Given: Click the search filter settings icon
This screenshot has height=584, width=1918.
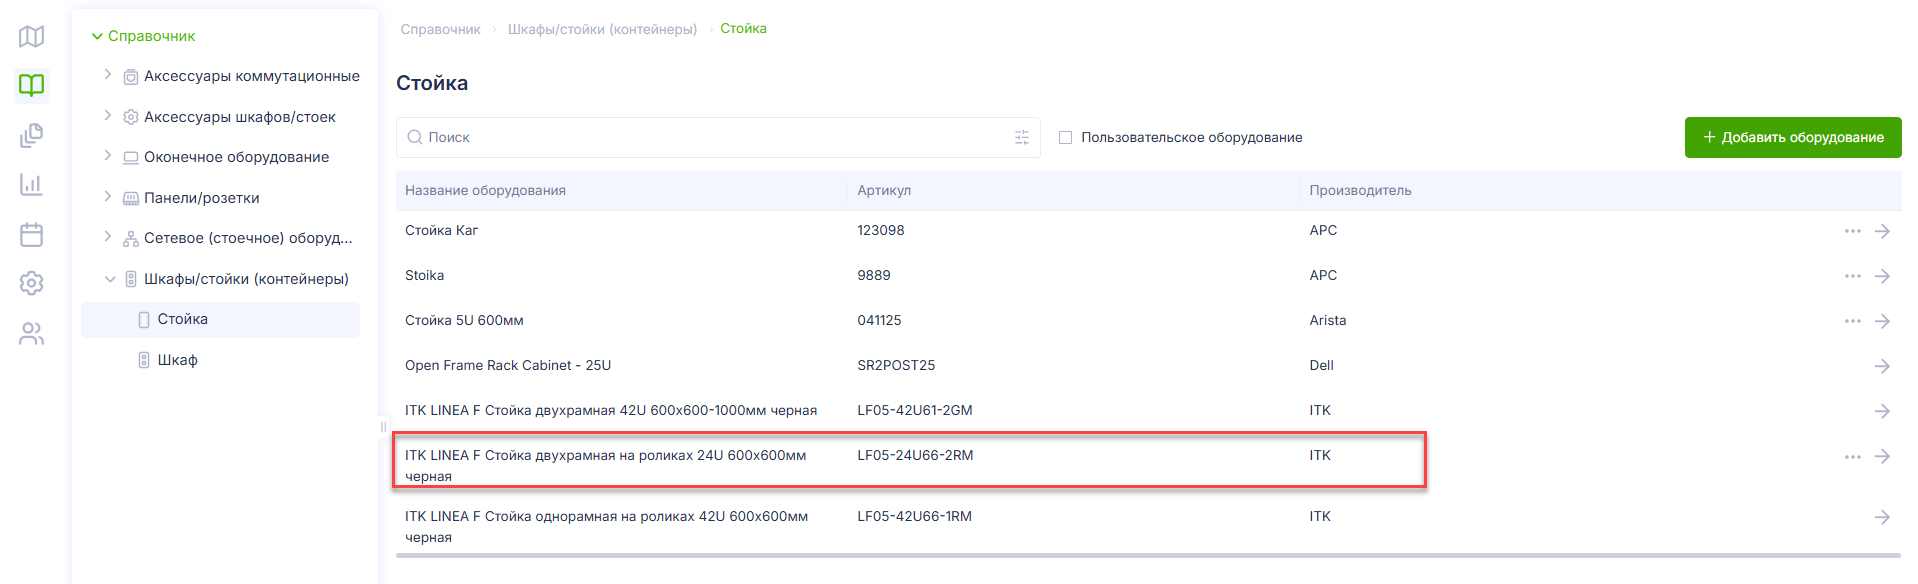Looking at the screenshot, I should point(1021,138).
